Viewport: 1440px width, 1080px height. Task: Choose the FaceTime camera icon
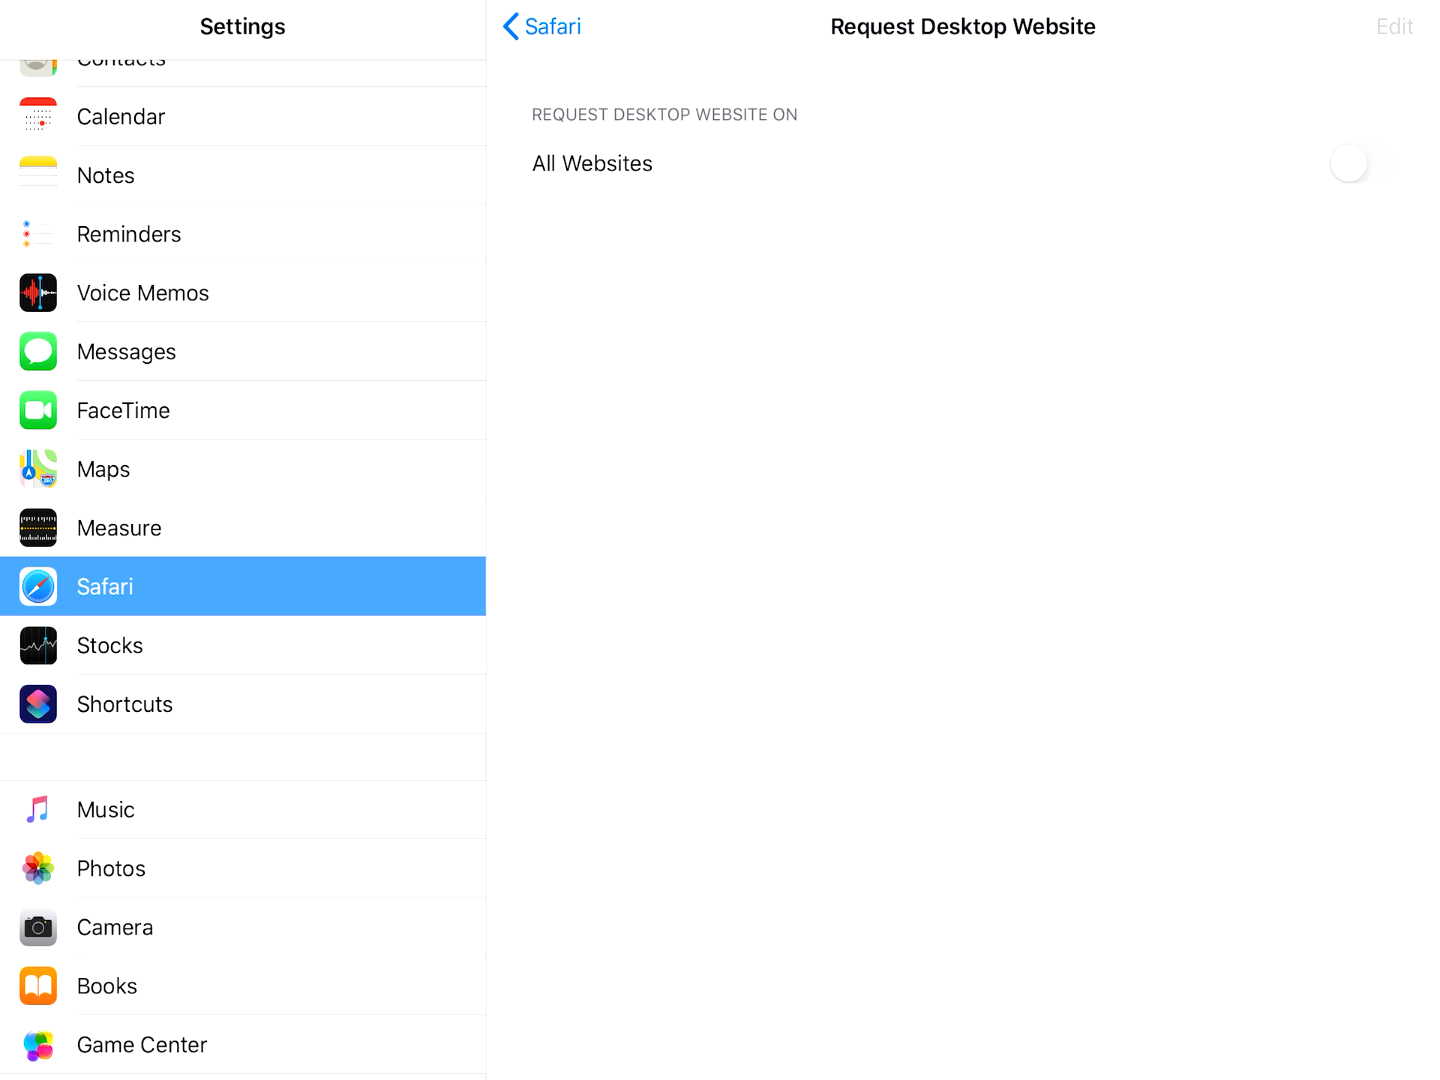click(38, 411)
